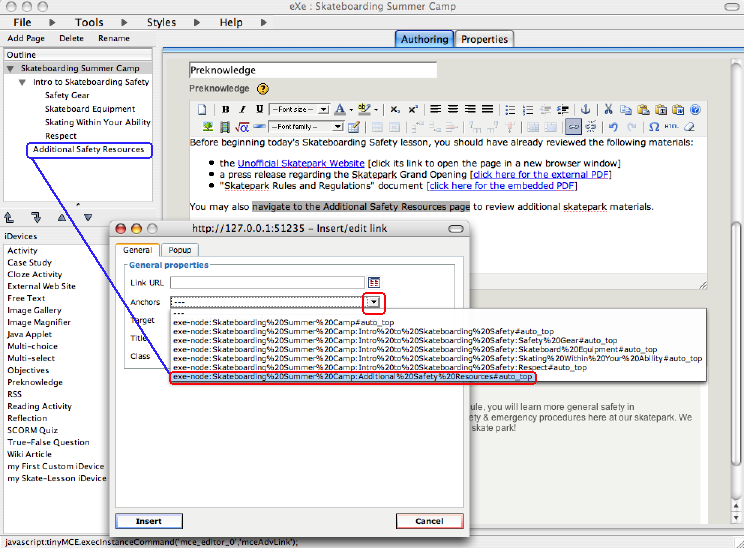Click the Preknowledge yellow help question icon
Image resolution: width=744 pixels, height=548 pixels.
pyautogui.click(x=262, y=89)
